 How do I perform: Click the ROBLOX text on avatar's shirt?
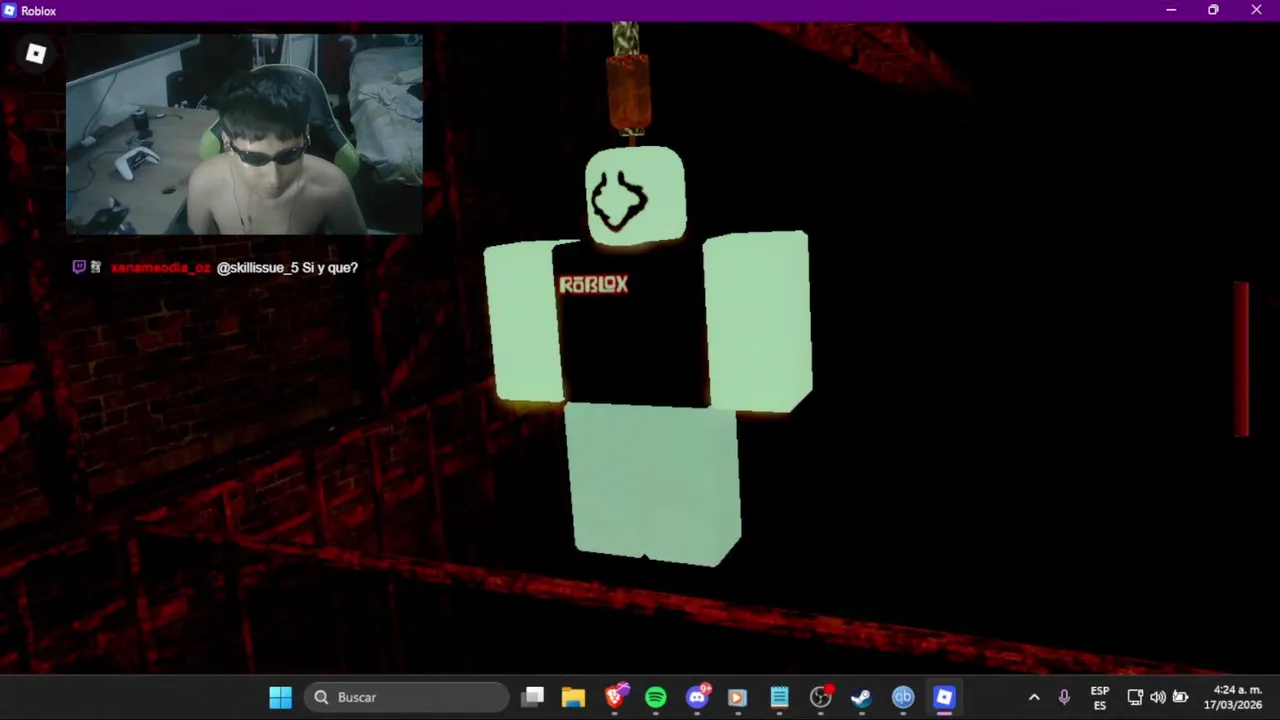point(593,285)
